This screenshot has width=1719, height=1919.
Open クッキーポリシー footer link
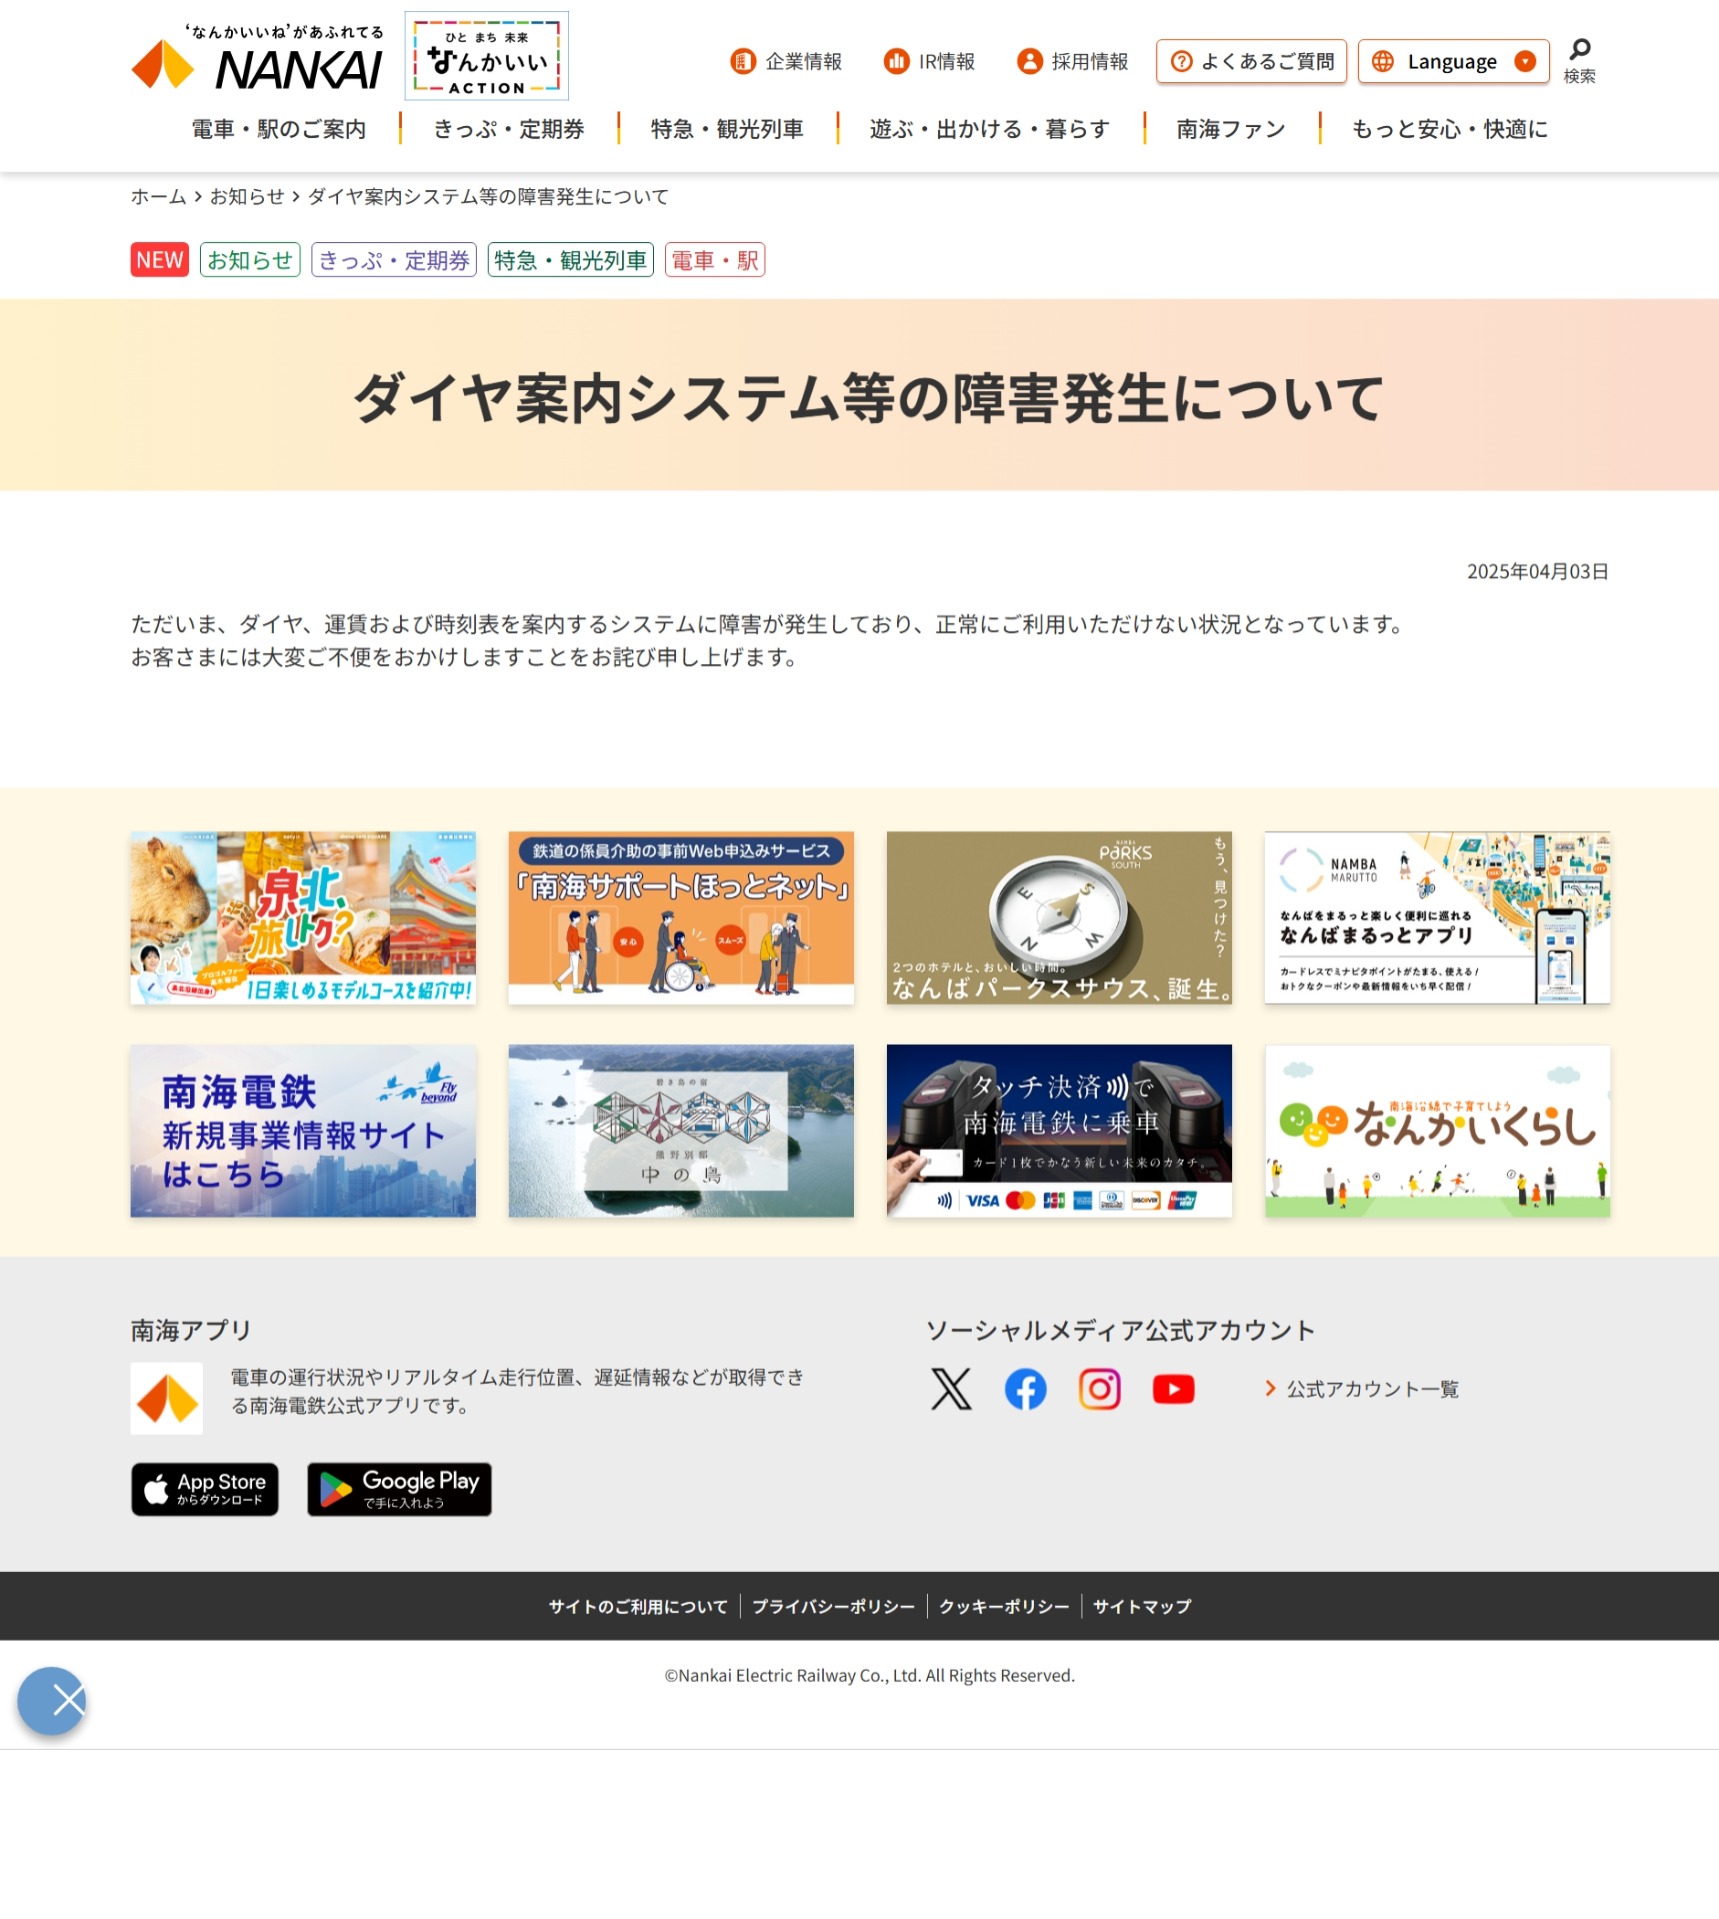coord(1004,1606)
